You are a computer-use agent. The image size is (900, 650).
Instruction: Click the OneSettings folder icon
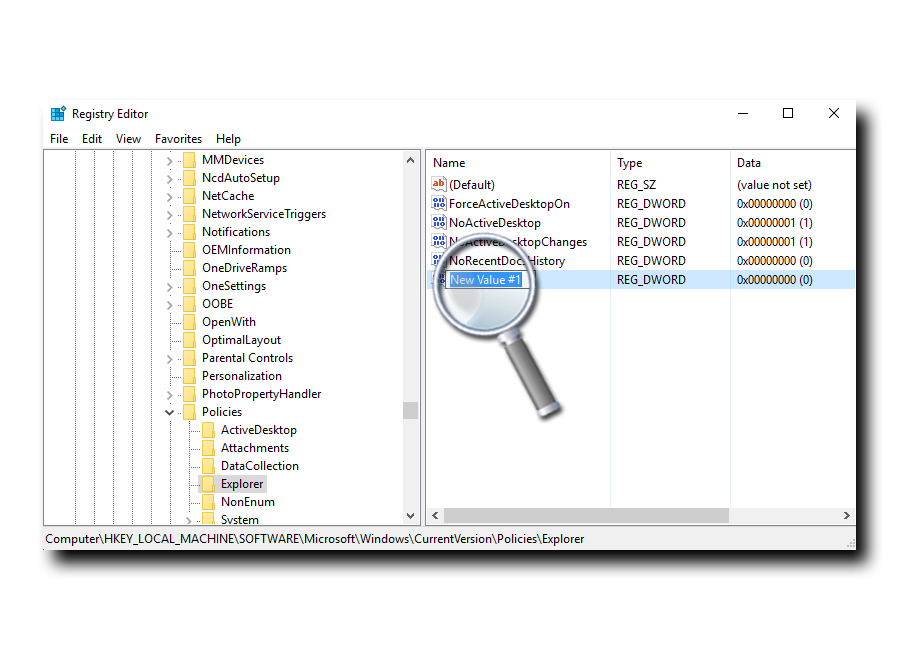(x=189, y=286)
